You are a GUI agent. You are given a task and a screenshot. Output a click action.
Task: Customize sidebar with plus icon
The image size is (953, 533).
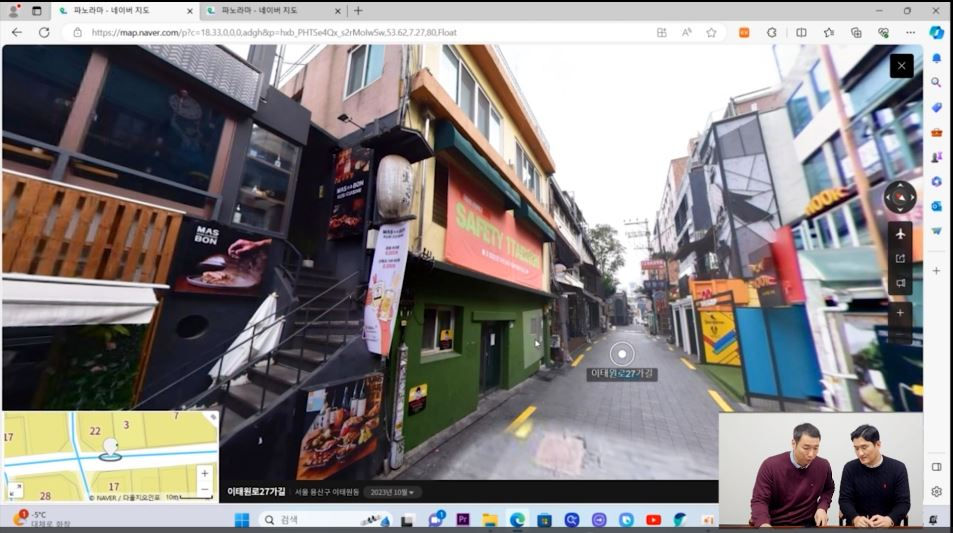click(x=937, y=270)
